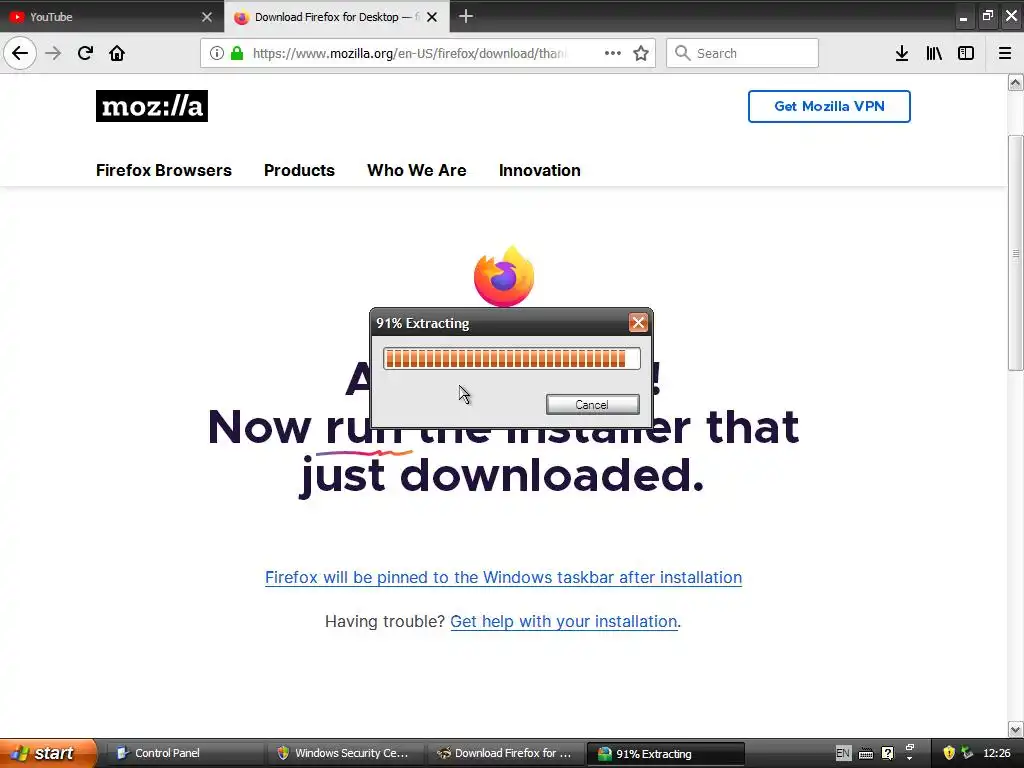Open the Firefox hamburger menu
1024x768 pixels.
(1005, 53)
